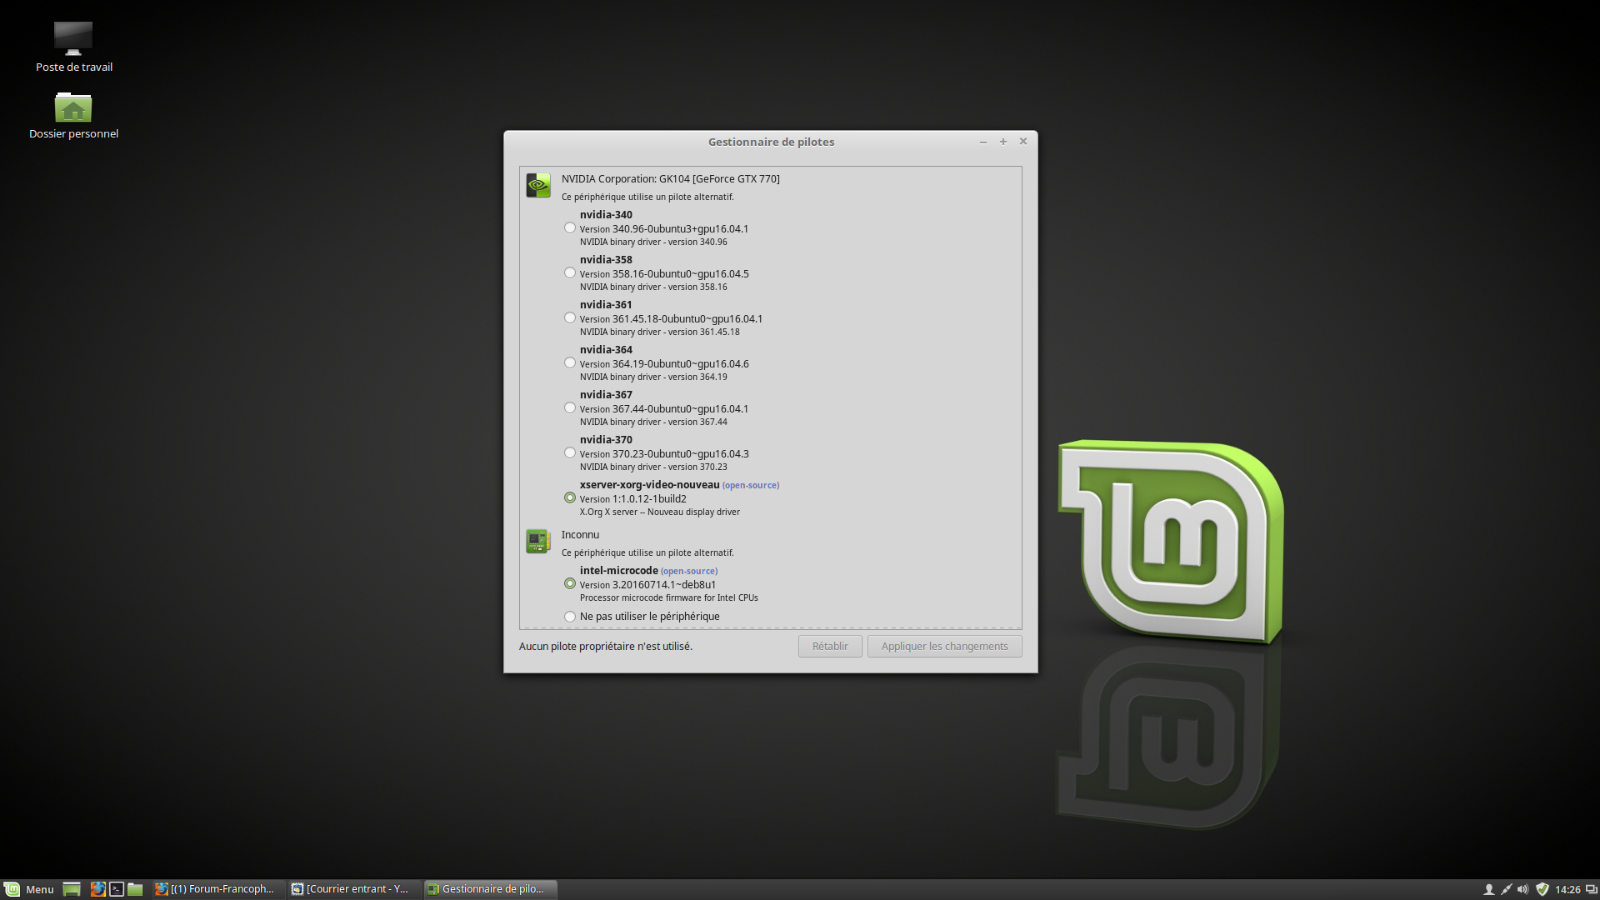Open the user applet in system tray
Image resolution: width=1600 pixels, height=900 pixels.
tap(1489, 889)
